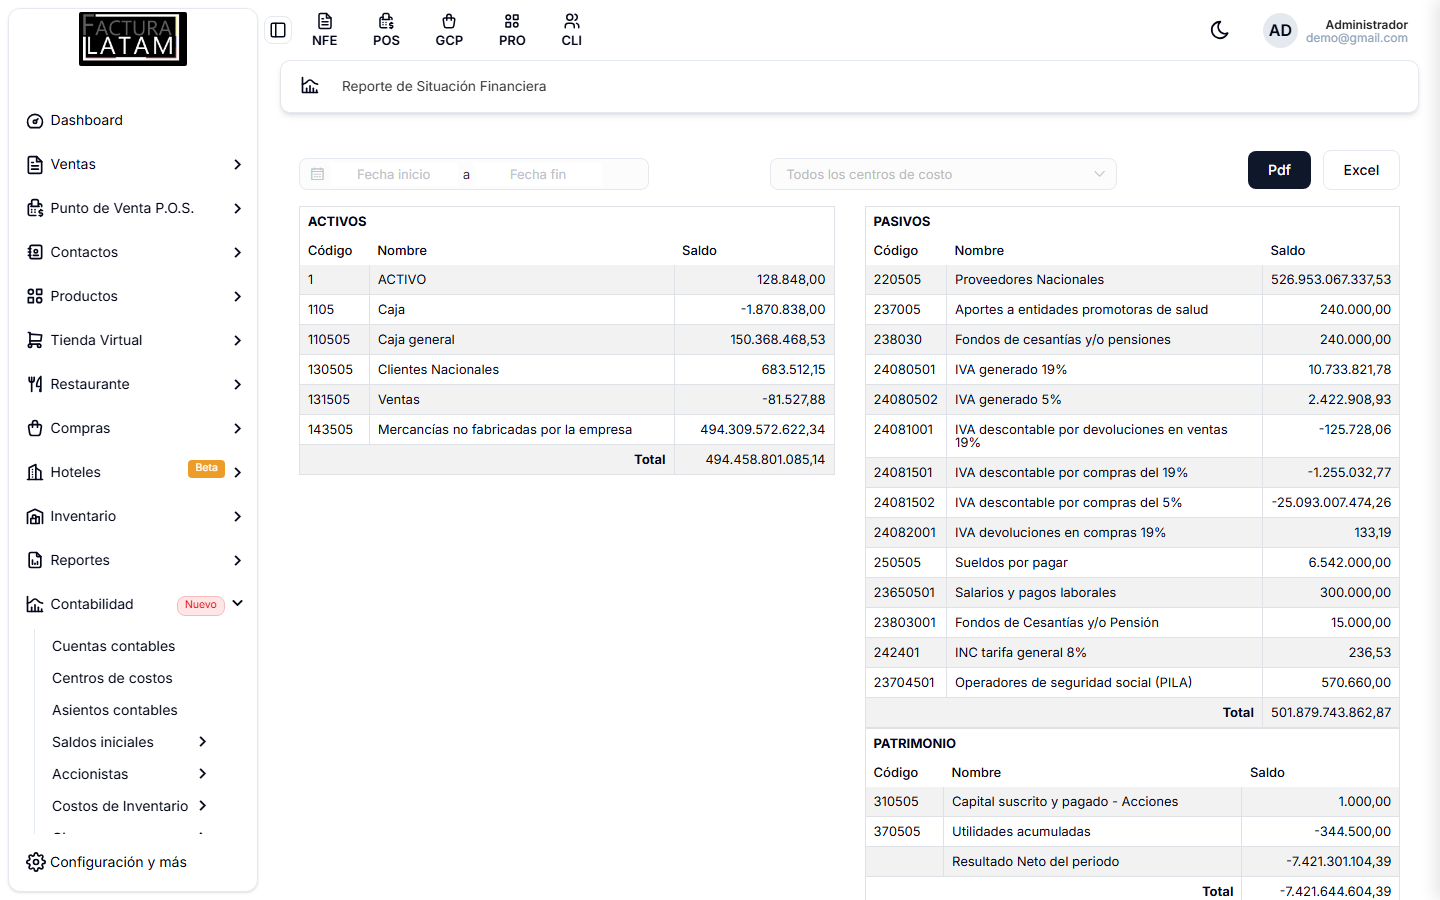Open Cuentas contables menu item
This screenshot has width=1440, height=900.
(x=113, y=646)
